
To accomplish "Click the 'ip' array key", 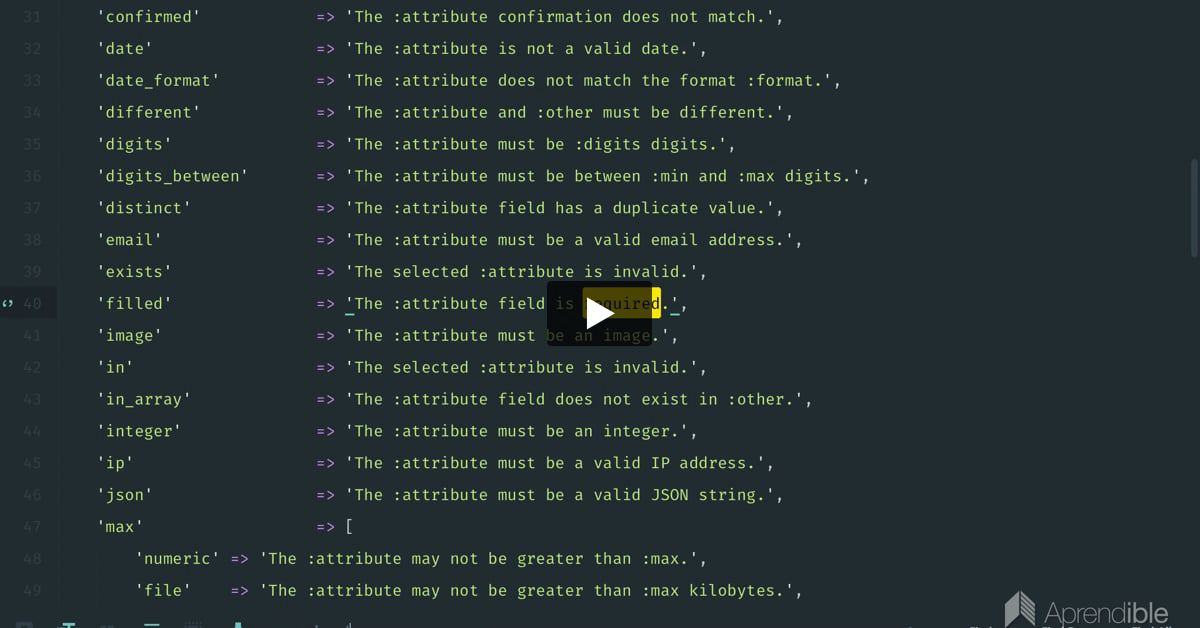I will [x=115, y=464].
